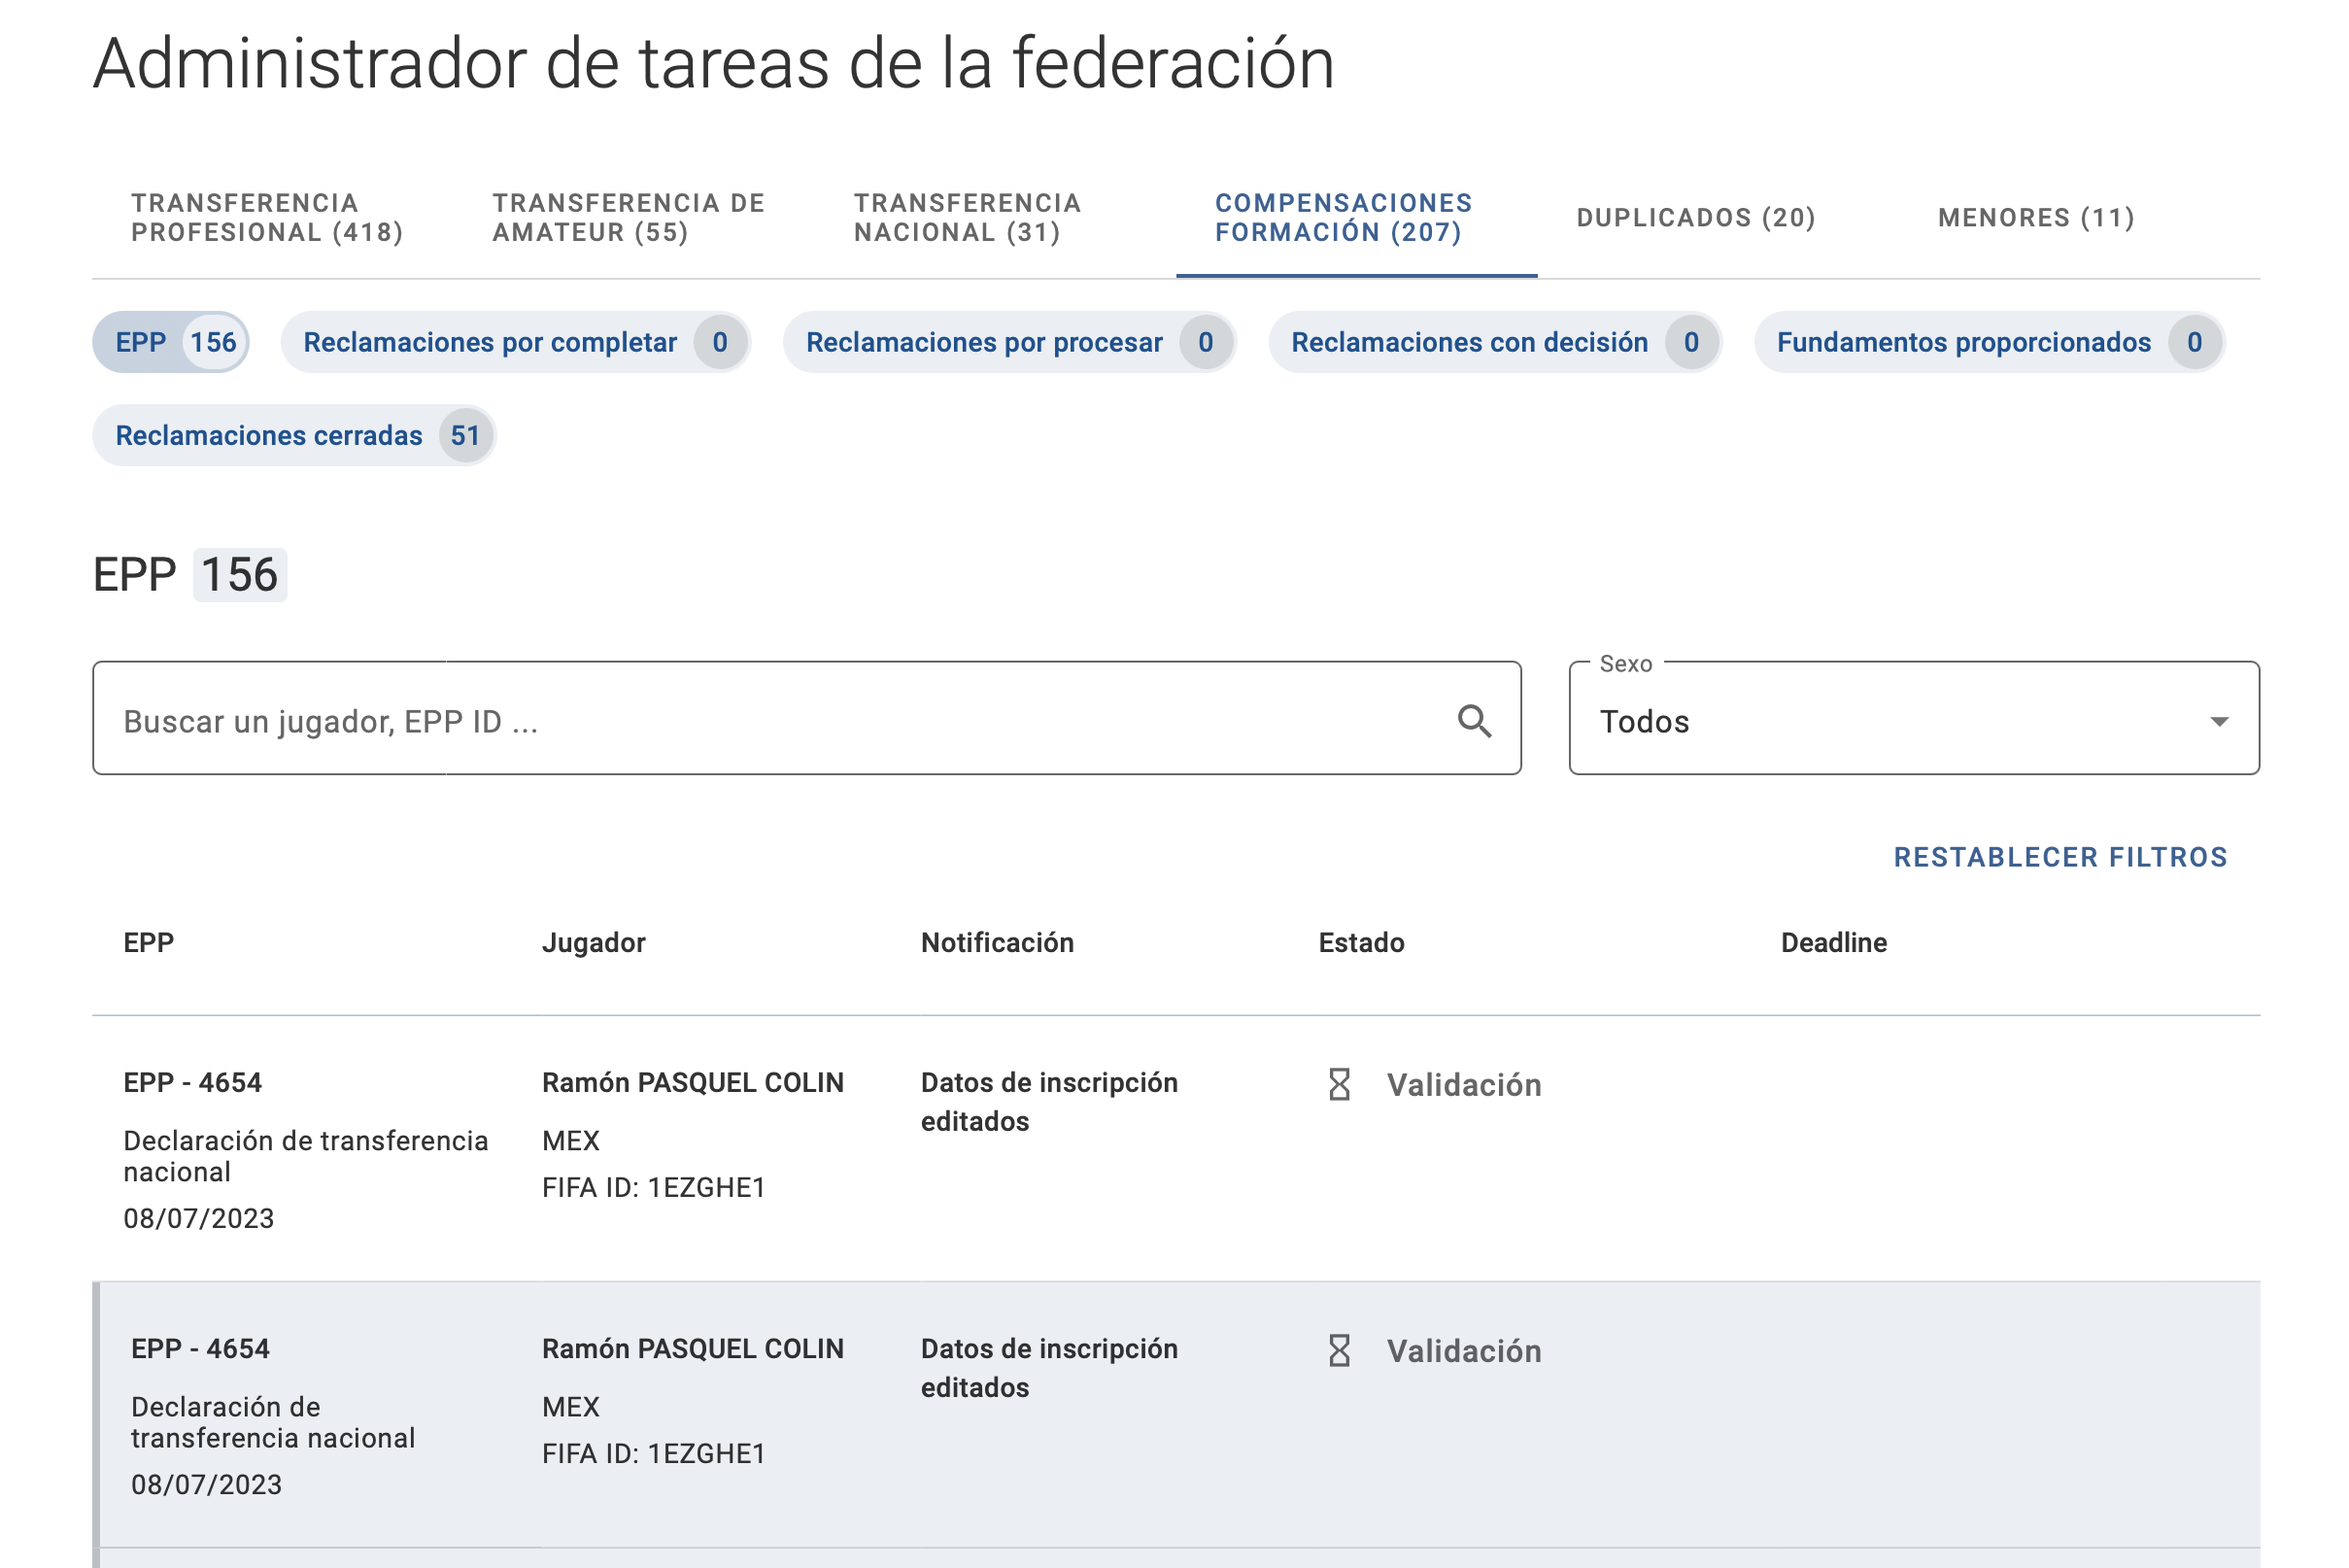Select Compensaciones Formación (207) tab

(x=1356, y=218)
